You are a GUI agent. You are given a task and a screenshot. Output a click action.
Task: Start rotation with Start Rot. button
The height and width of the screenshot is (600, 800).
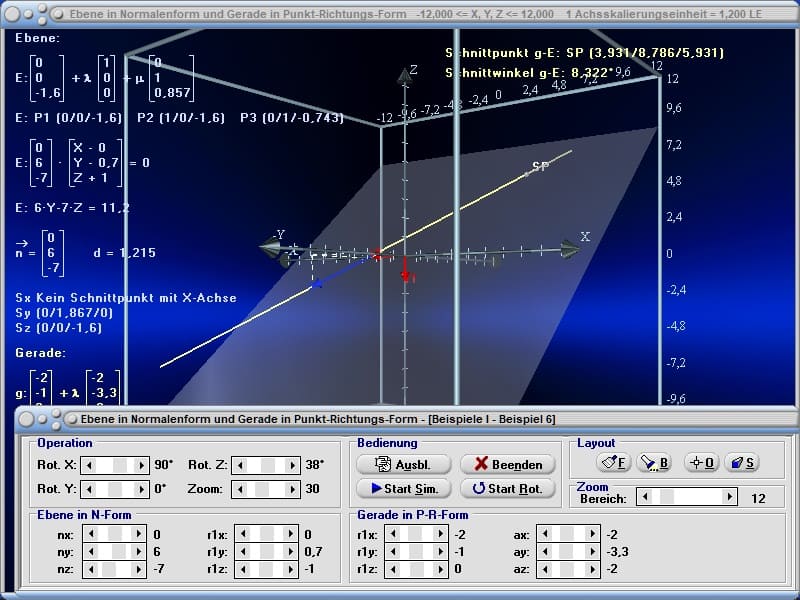coord(508,488)
